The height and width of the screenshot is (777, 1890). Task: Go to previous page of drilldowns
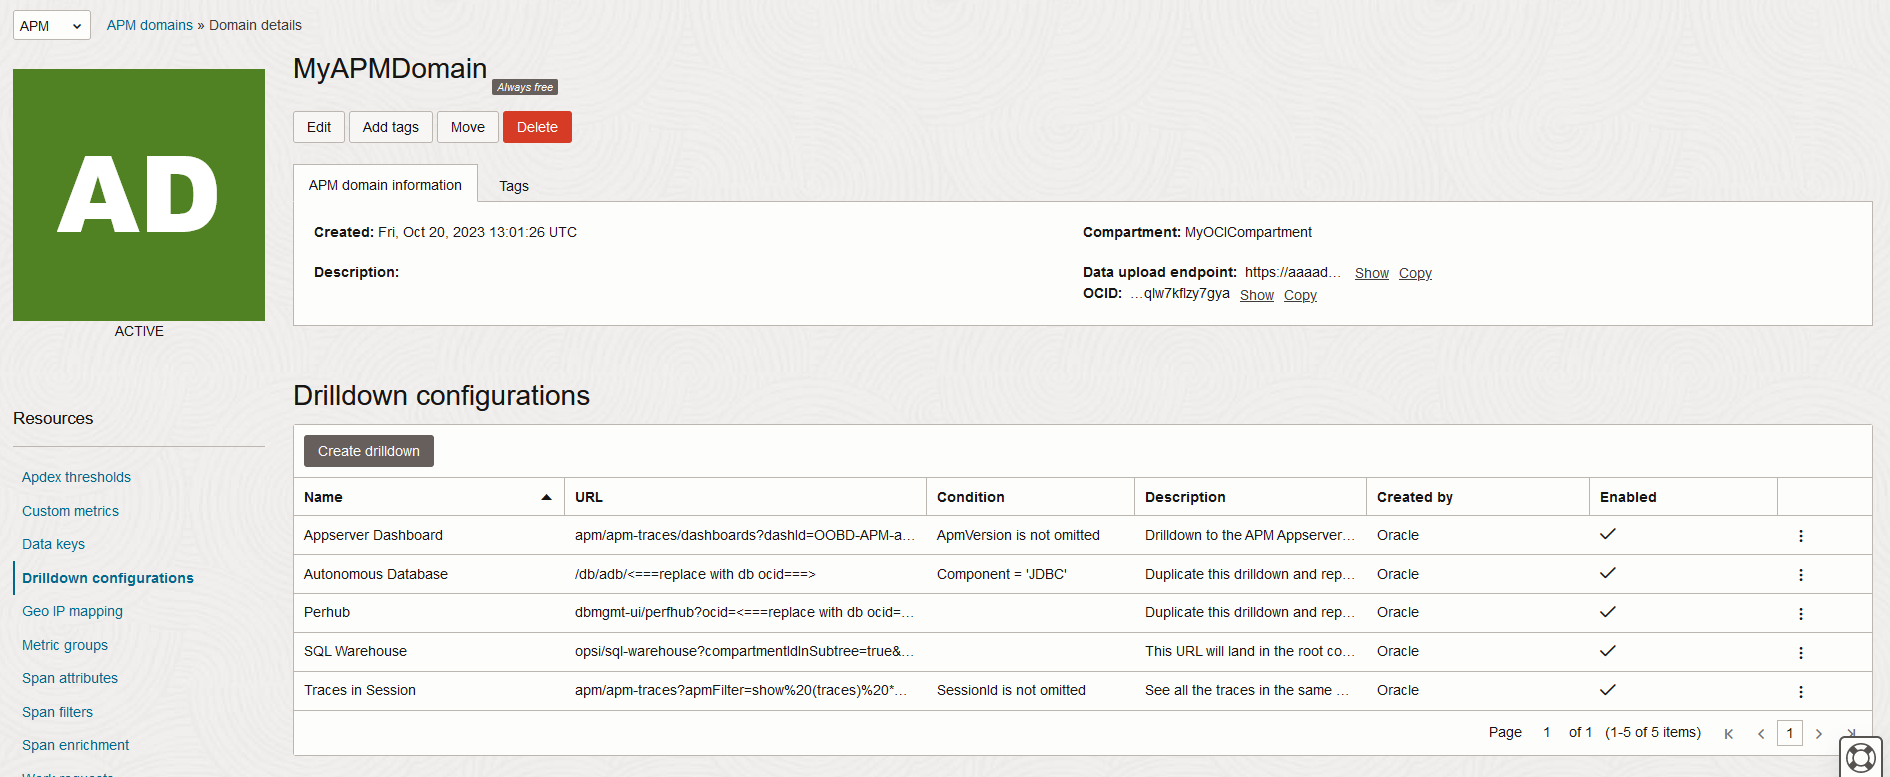(1761, 734)
